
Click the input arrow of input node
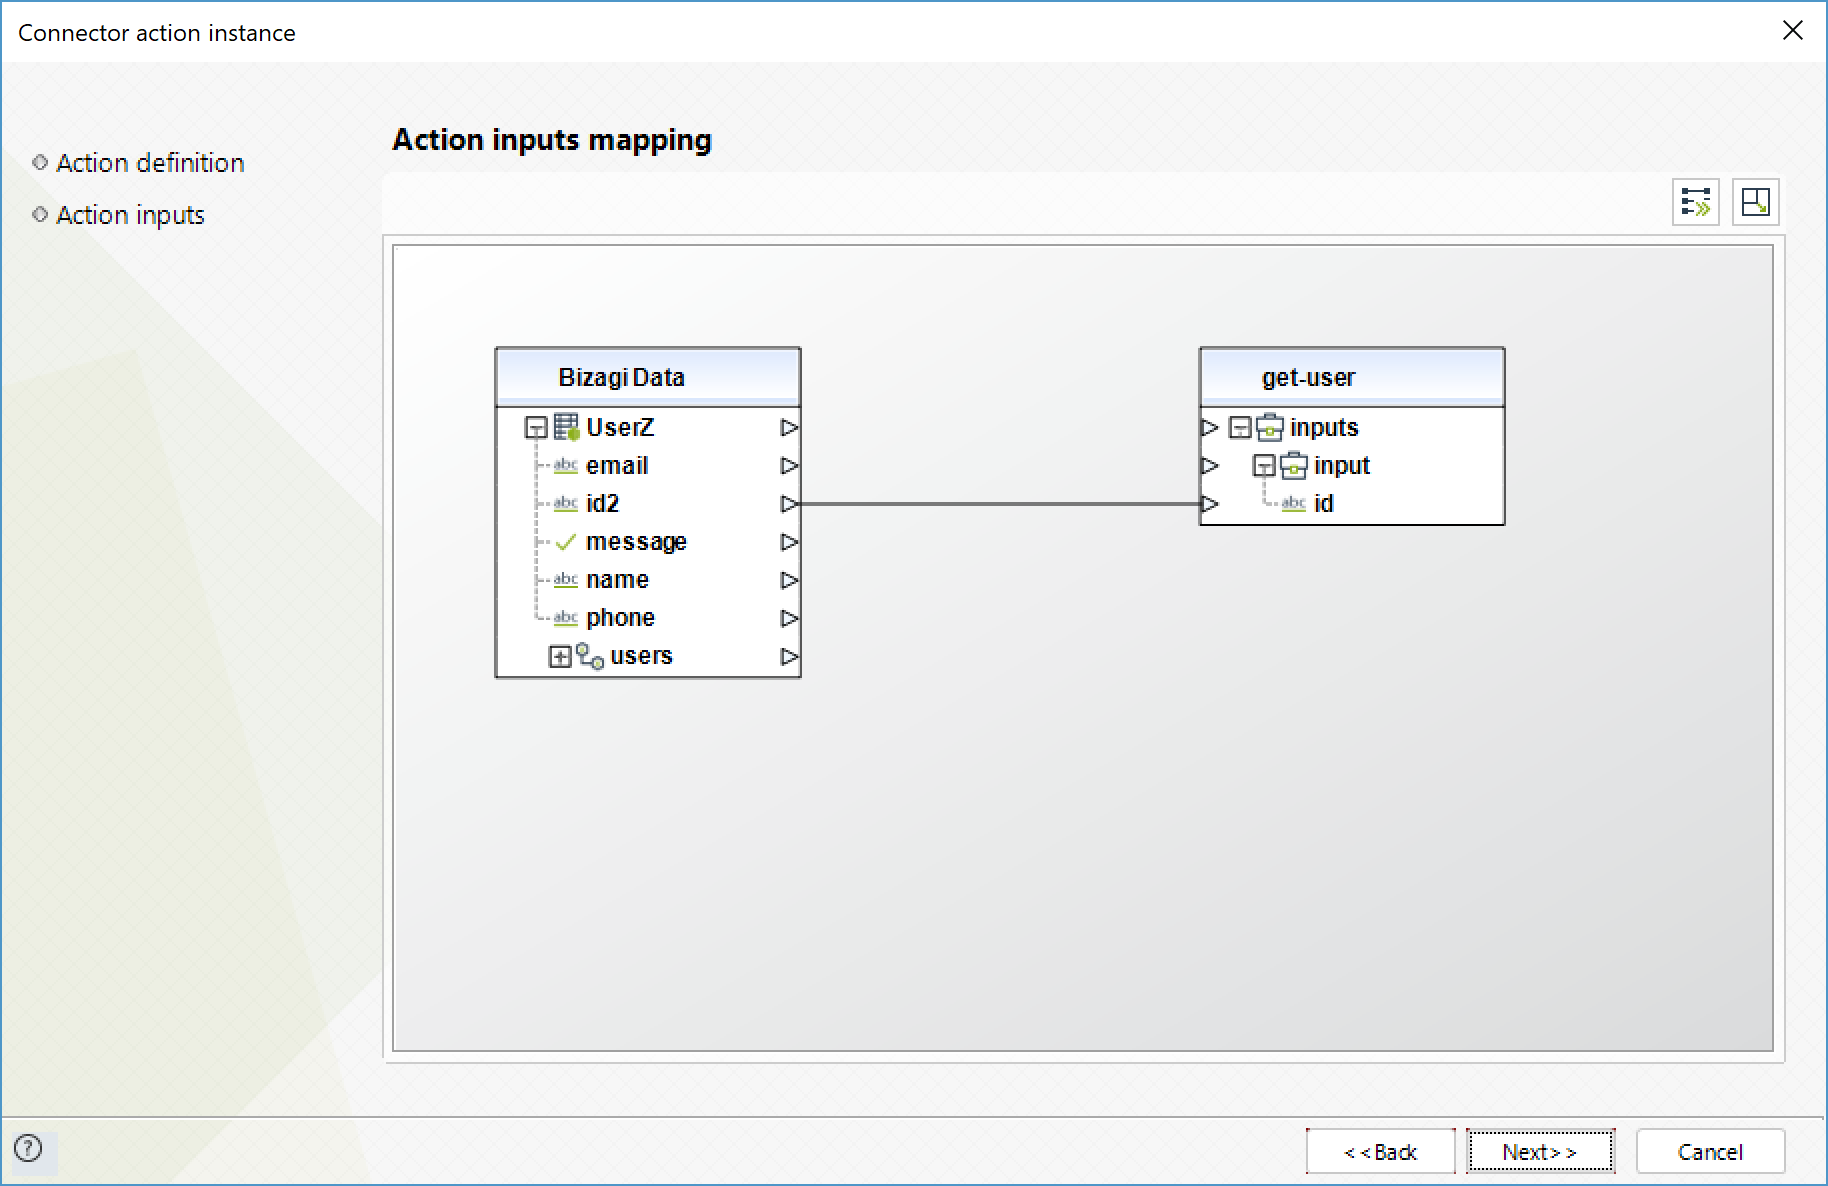point(1210,466)
